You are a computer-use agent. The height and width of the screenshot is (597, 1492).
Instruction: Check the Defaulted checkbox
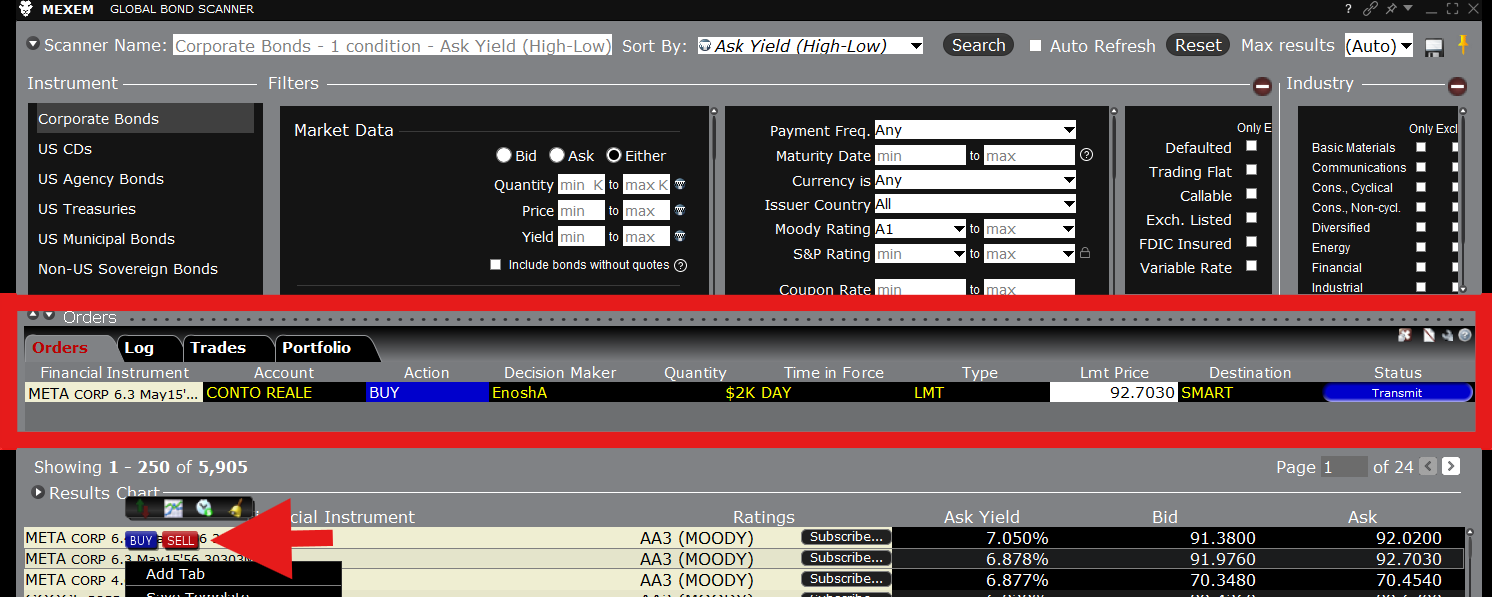click(1251, 146)
